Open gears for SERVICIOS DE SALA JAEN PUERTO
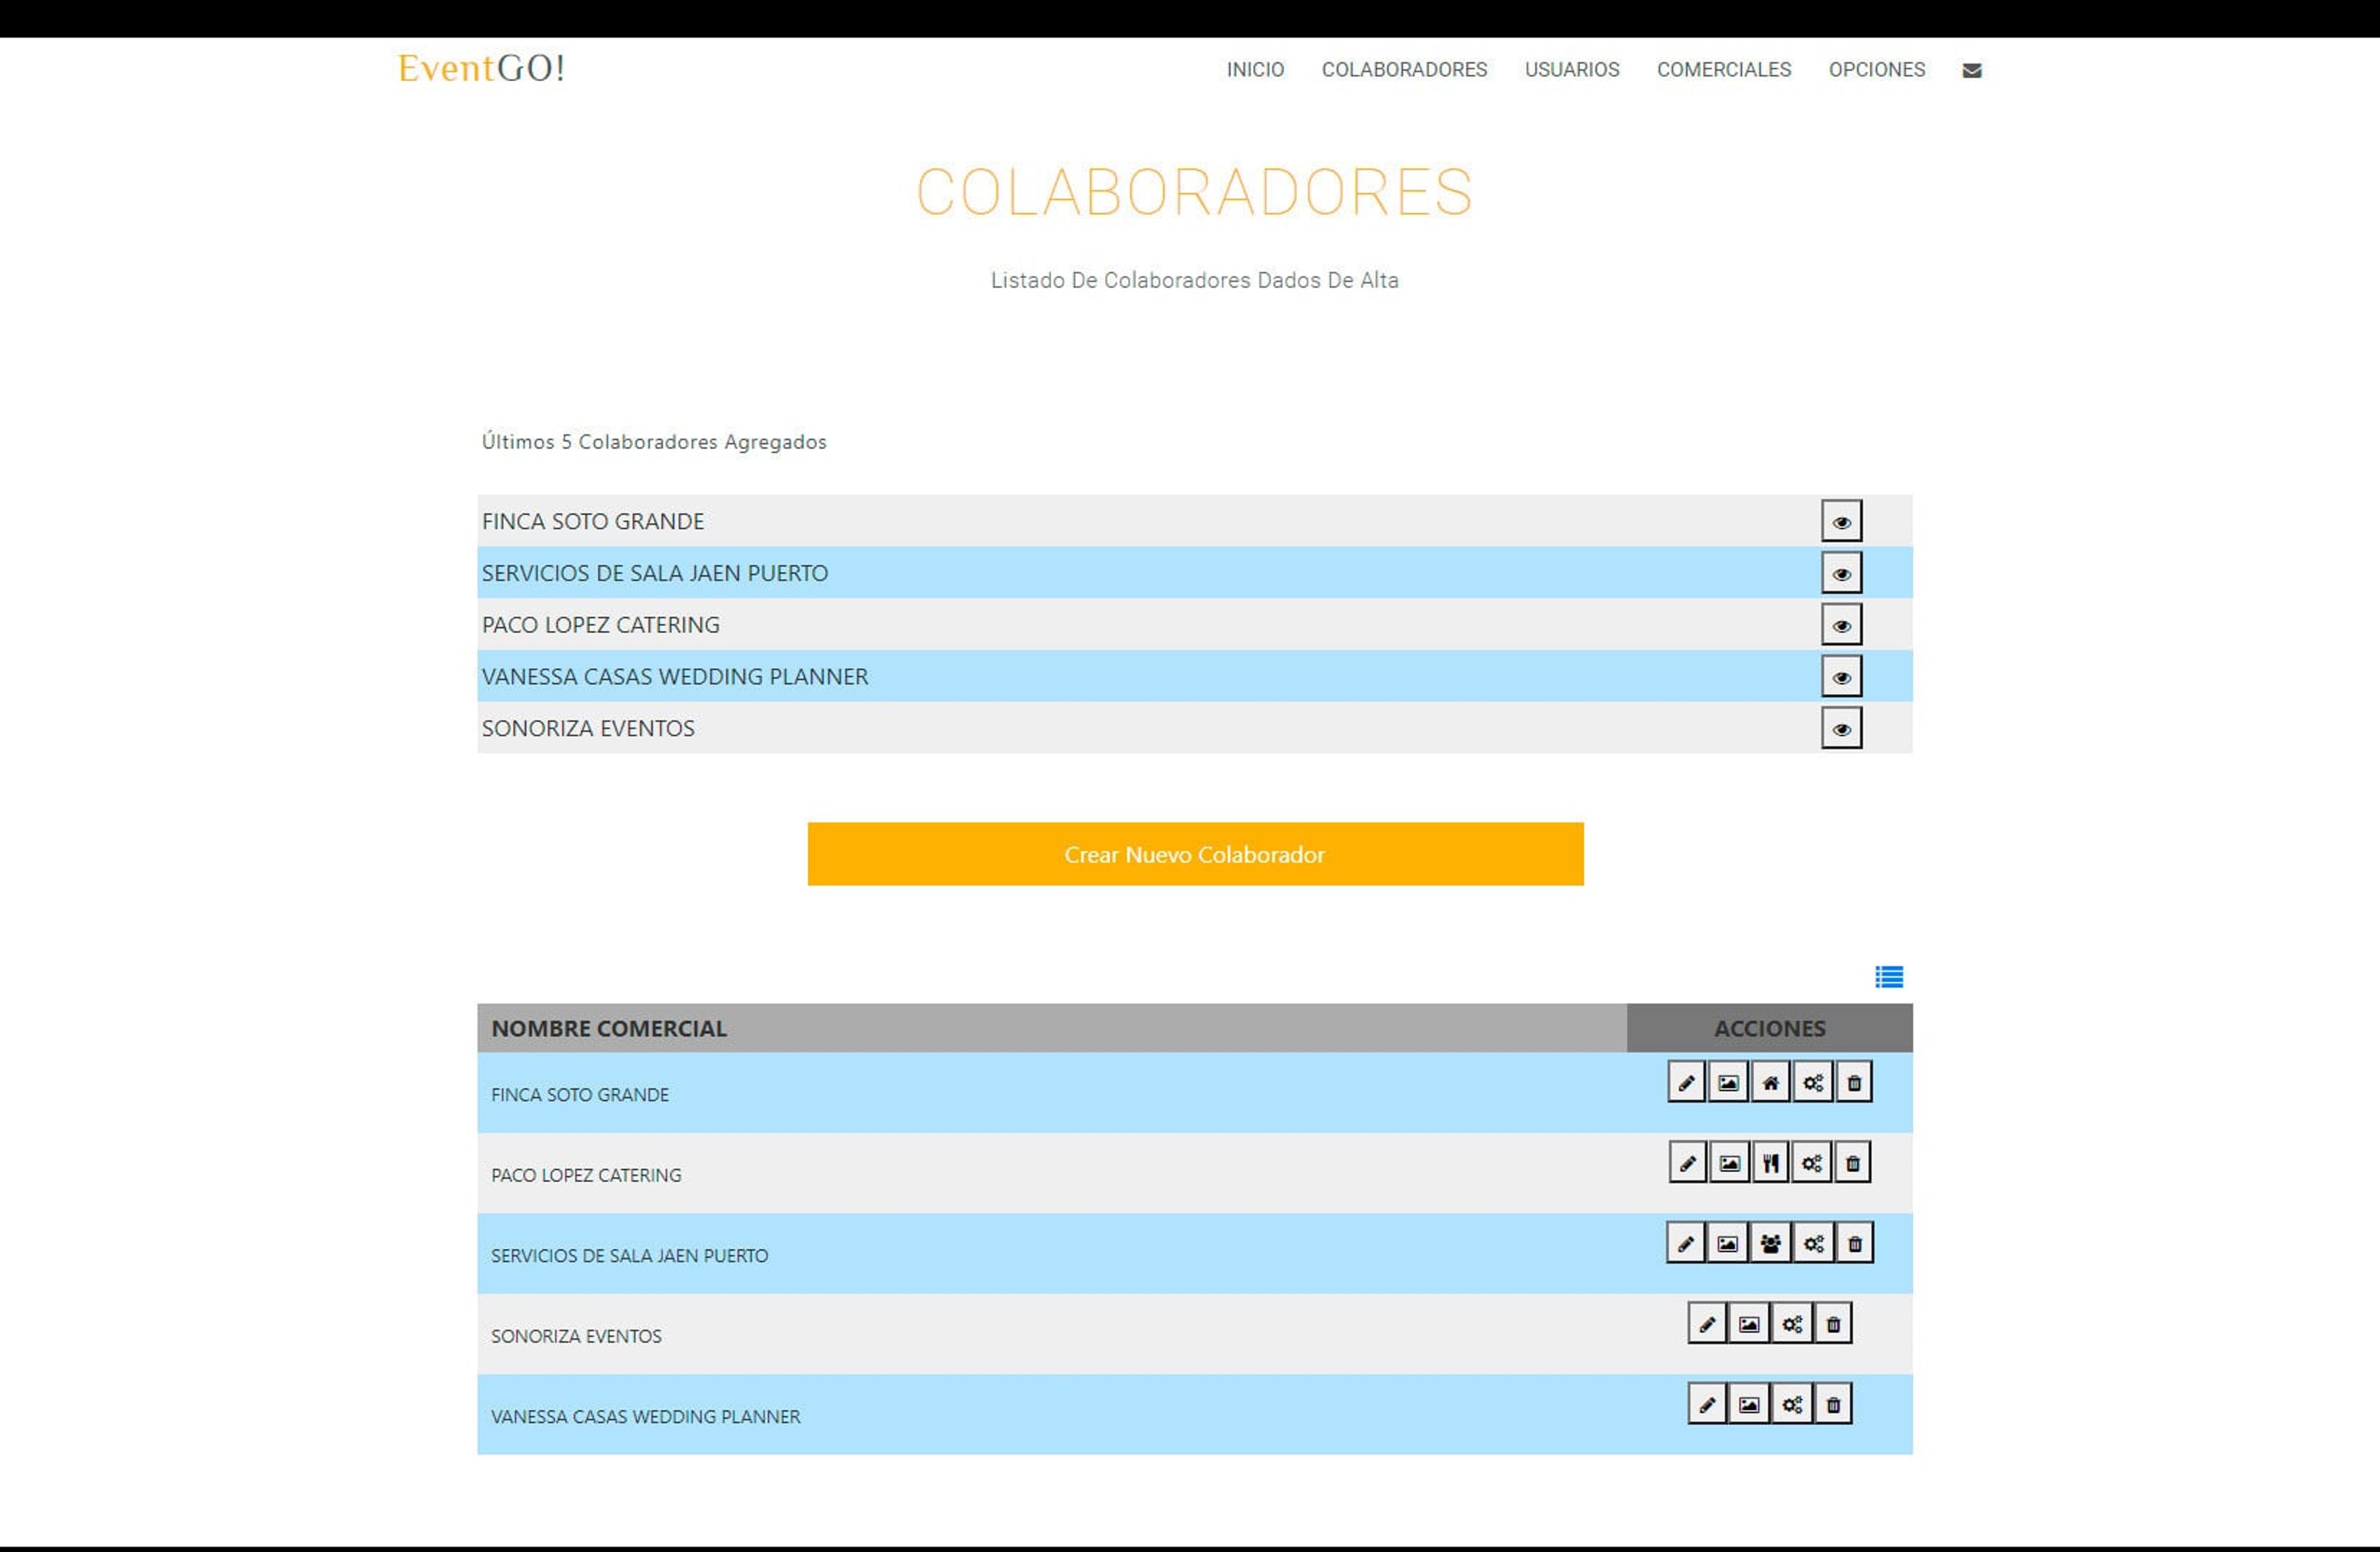 1813,1243
